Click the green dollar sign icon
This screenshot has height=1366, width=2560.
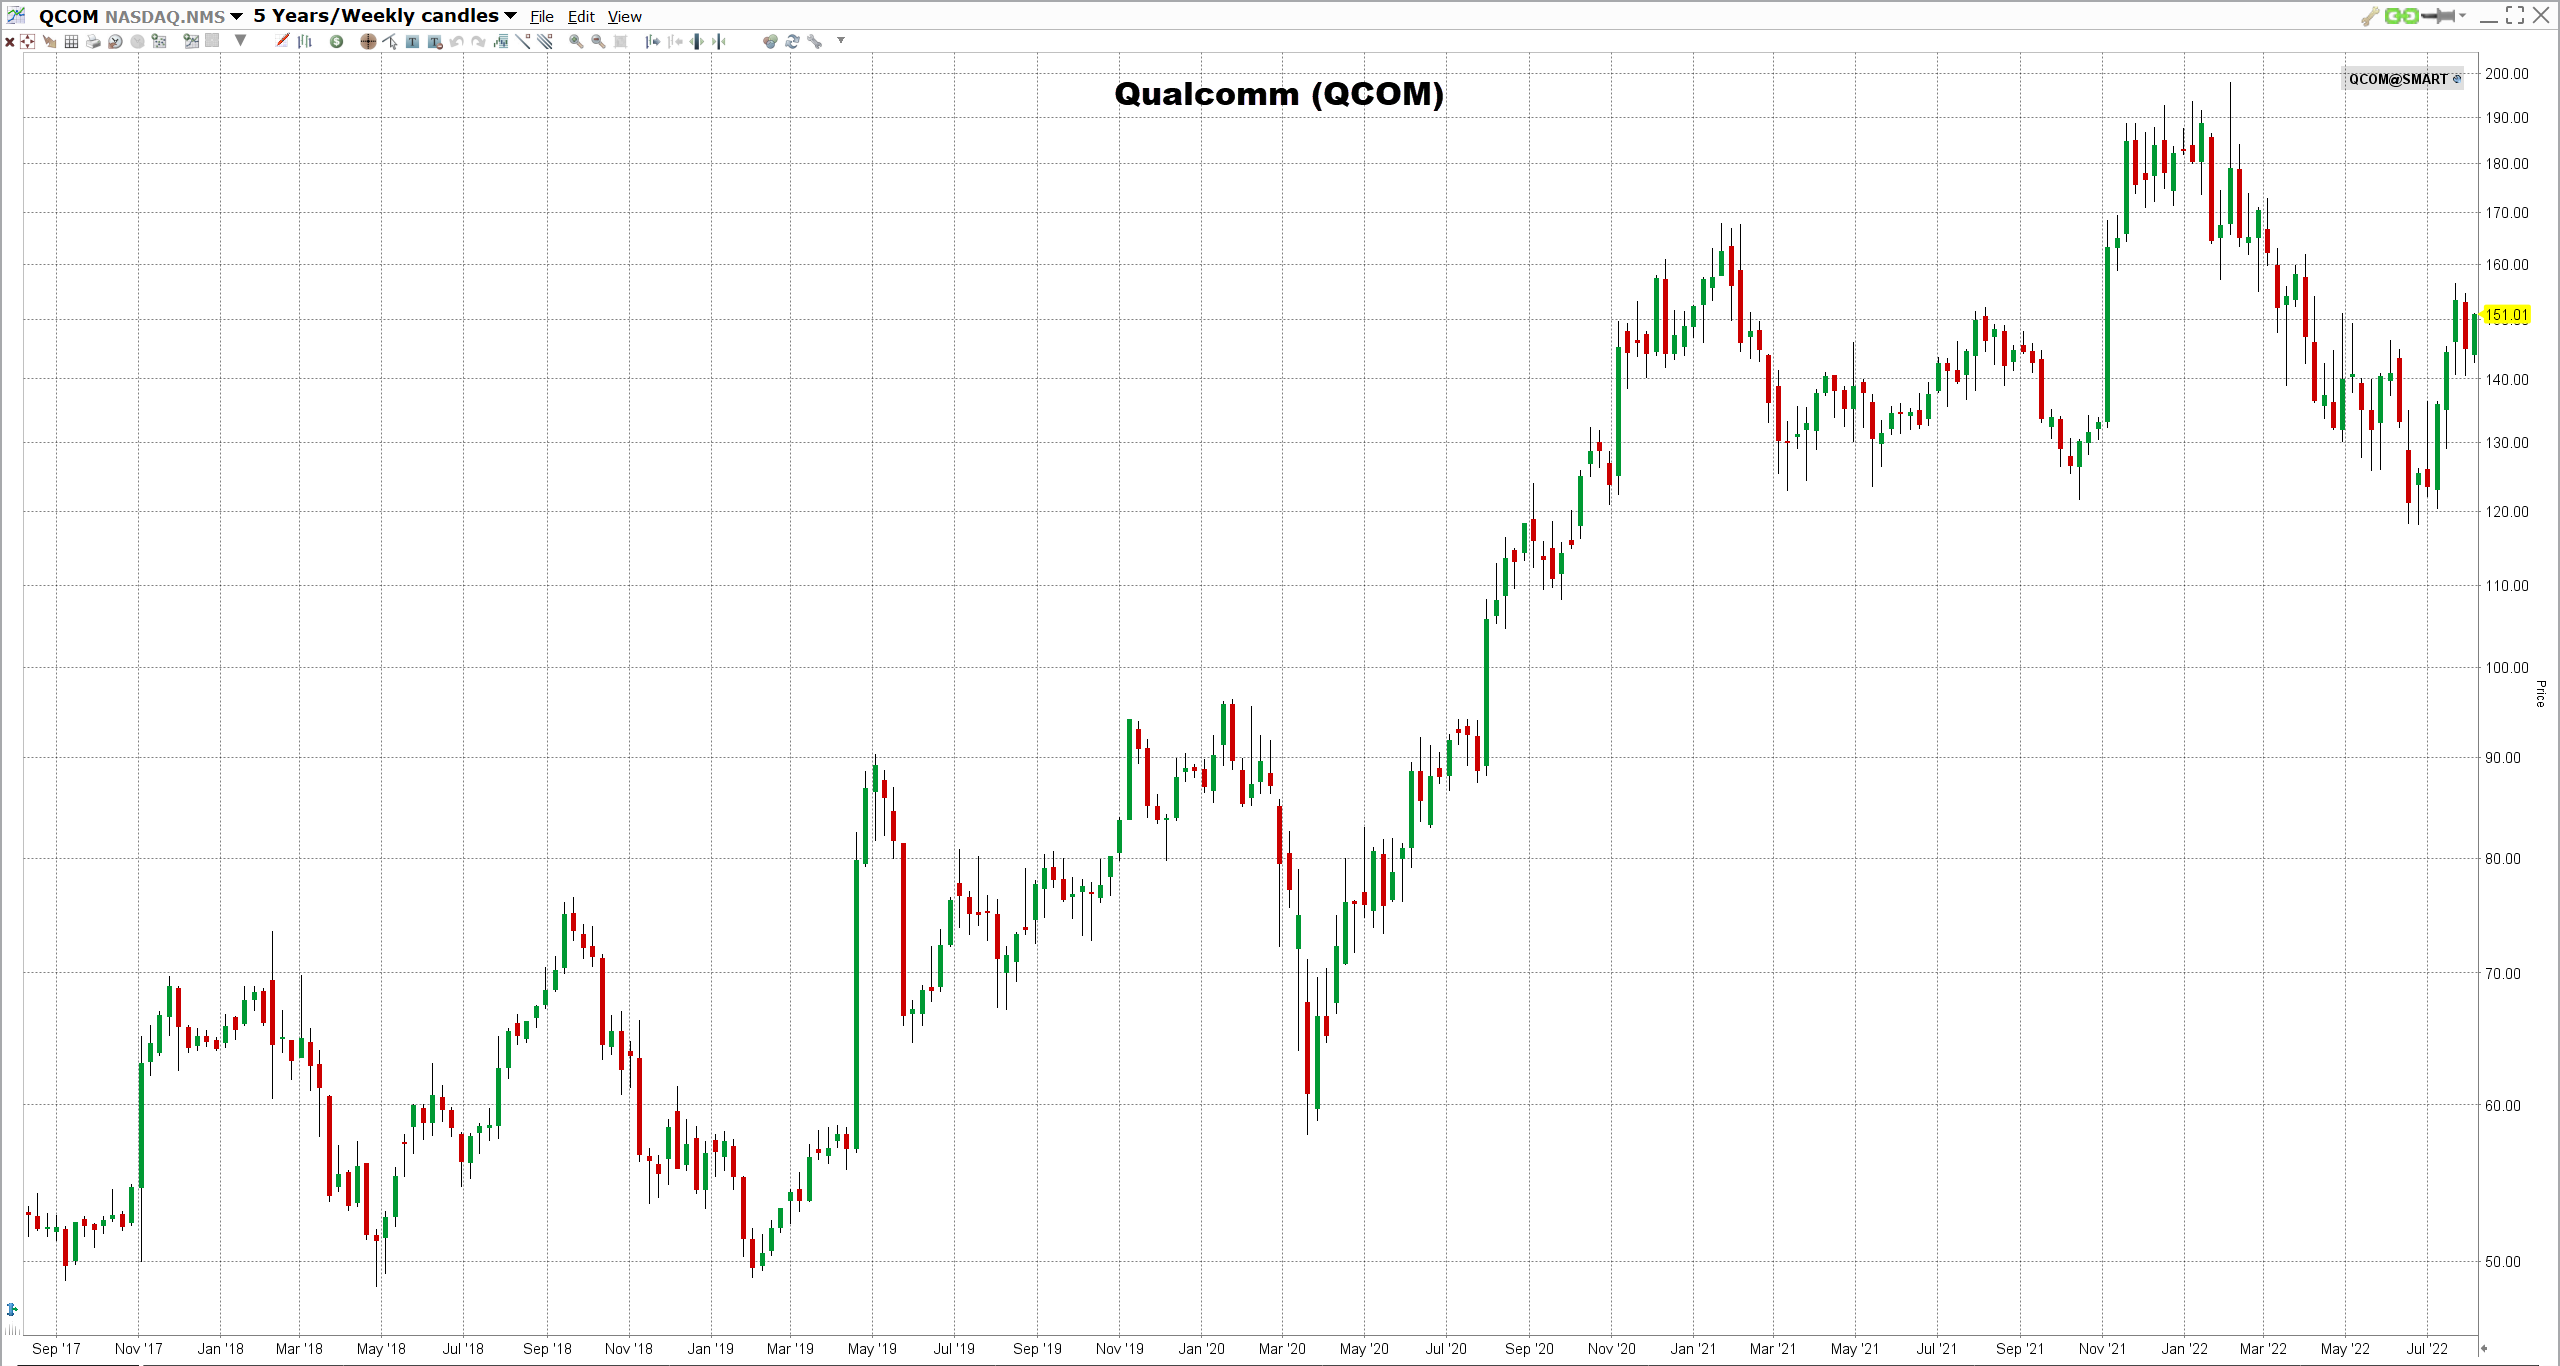click(336, 41)
